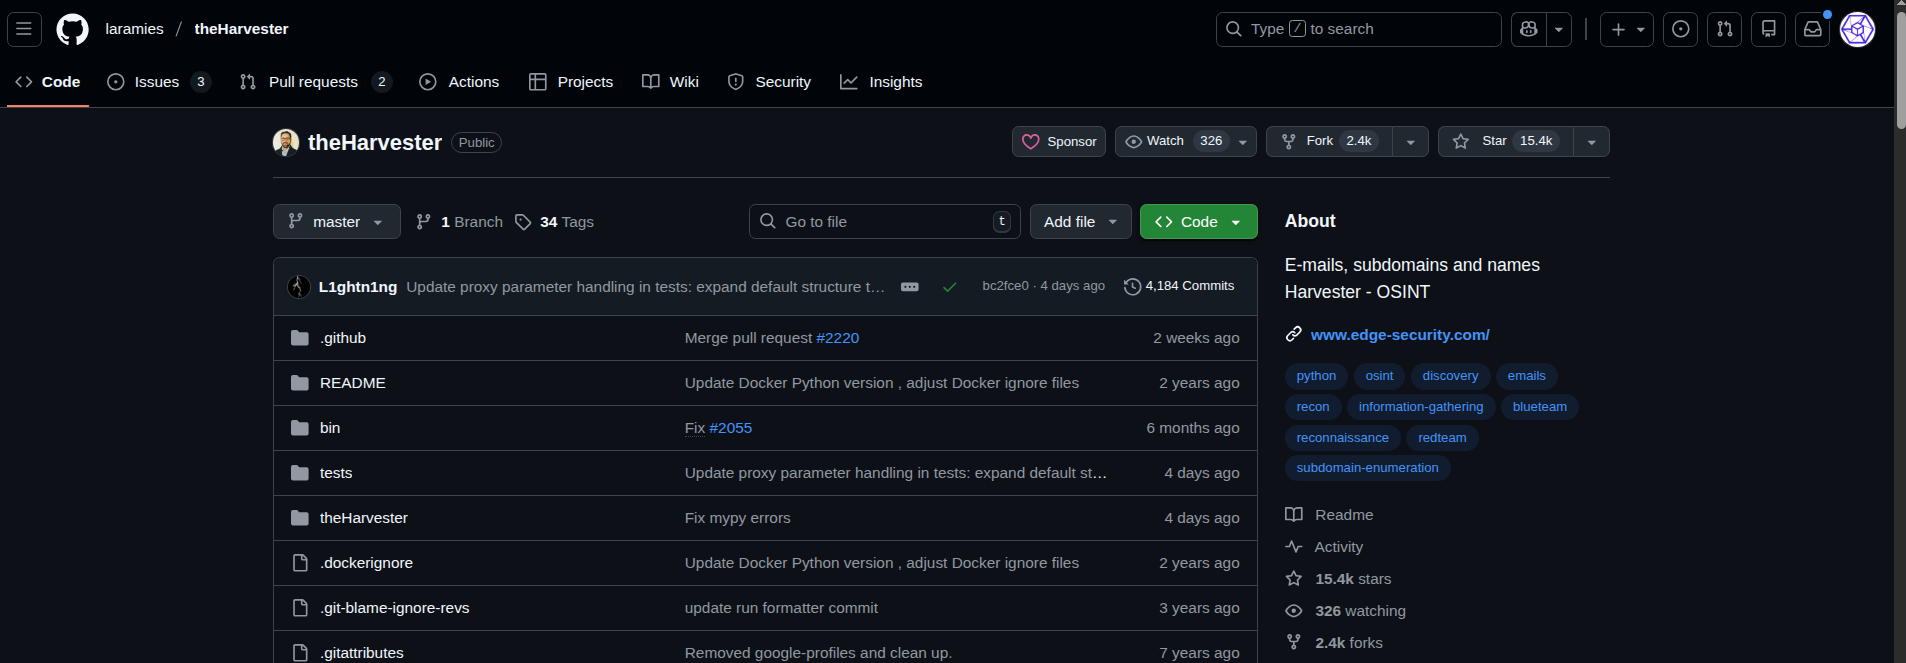Open the master branch dropdown
The width and height of the screenshot is (1906, 663).
(336, 222)
